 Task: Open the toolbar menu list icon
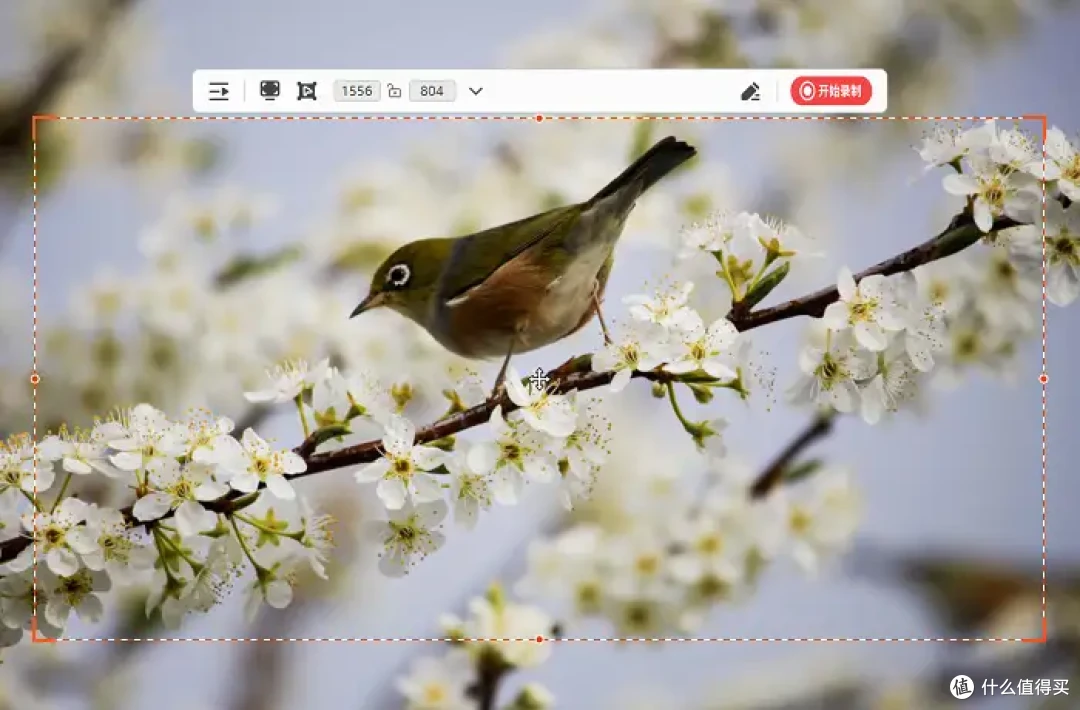pyautogui.click(x=218, y=91)
